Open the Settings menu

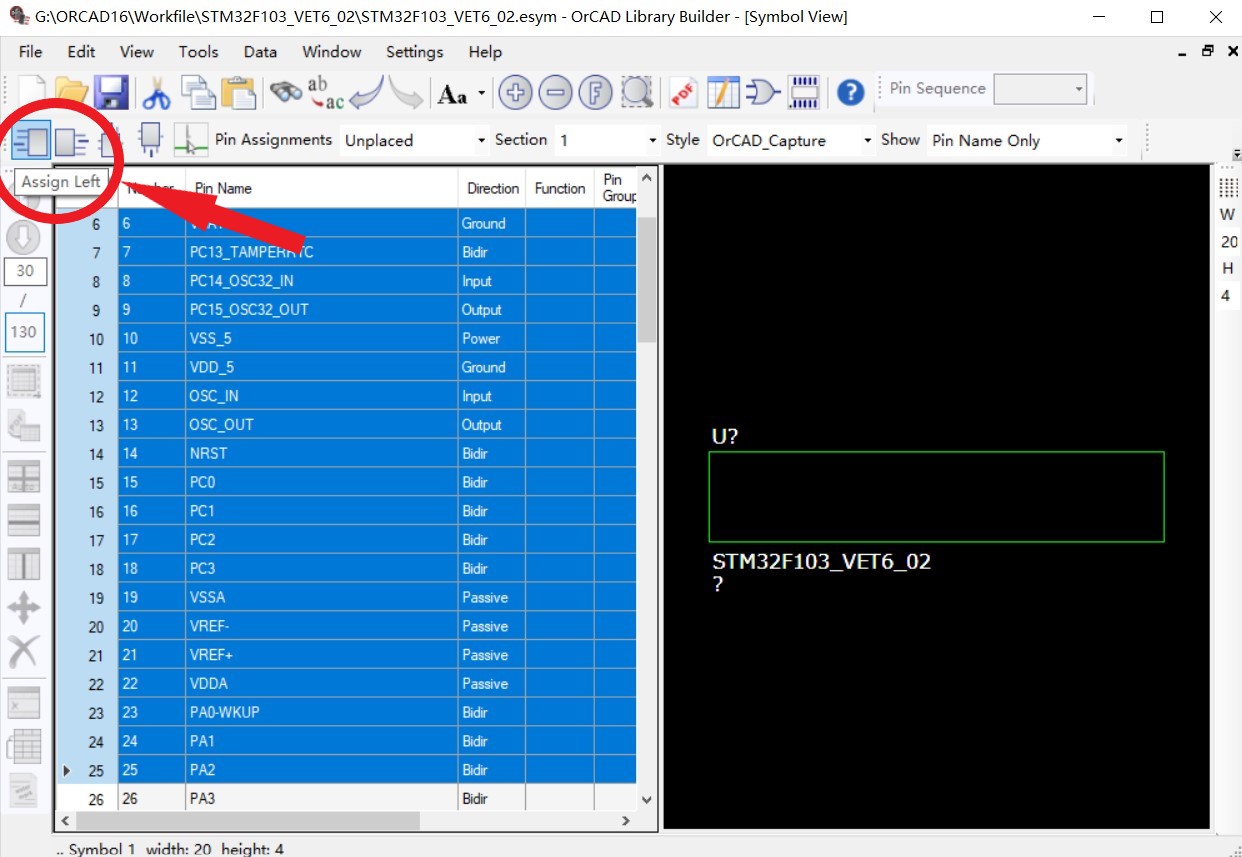[x=414, y=52]
